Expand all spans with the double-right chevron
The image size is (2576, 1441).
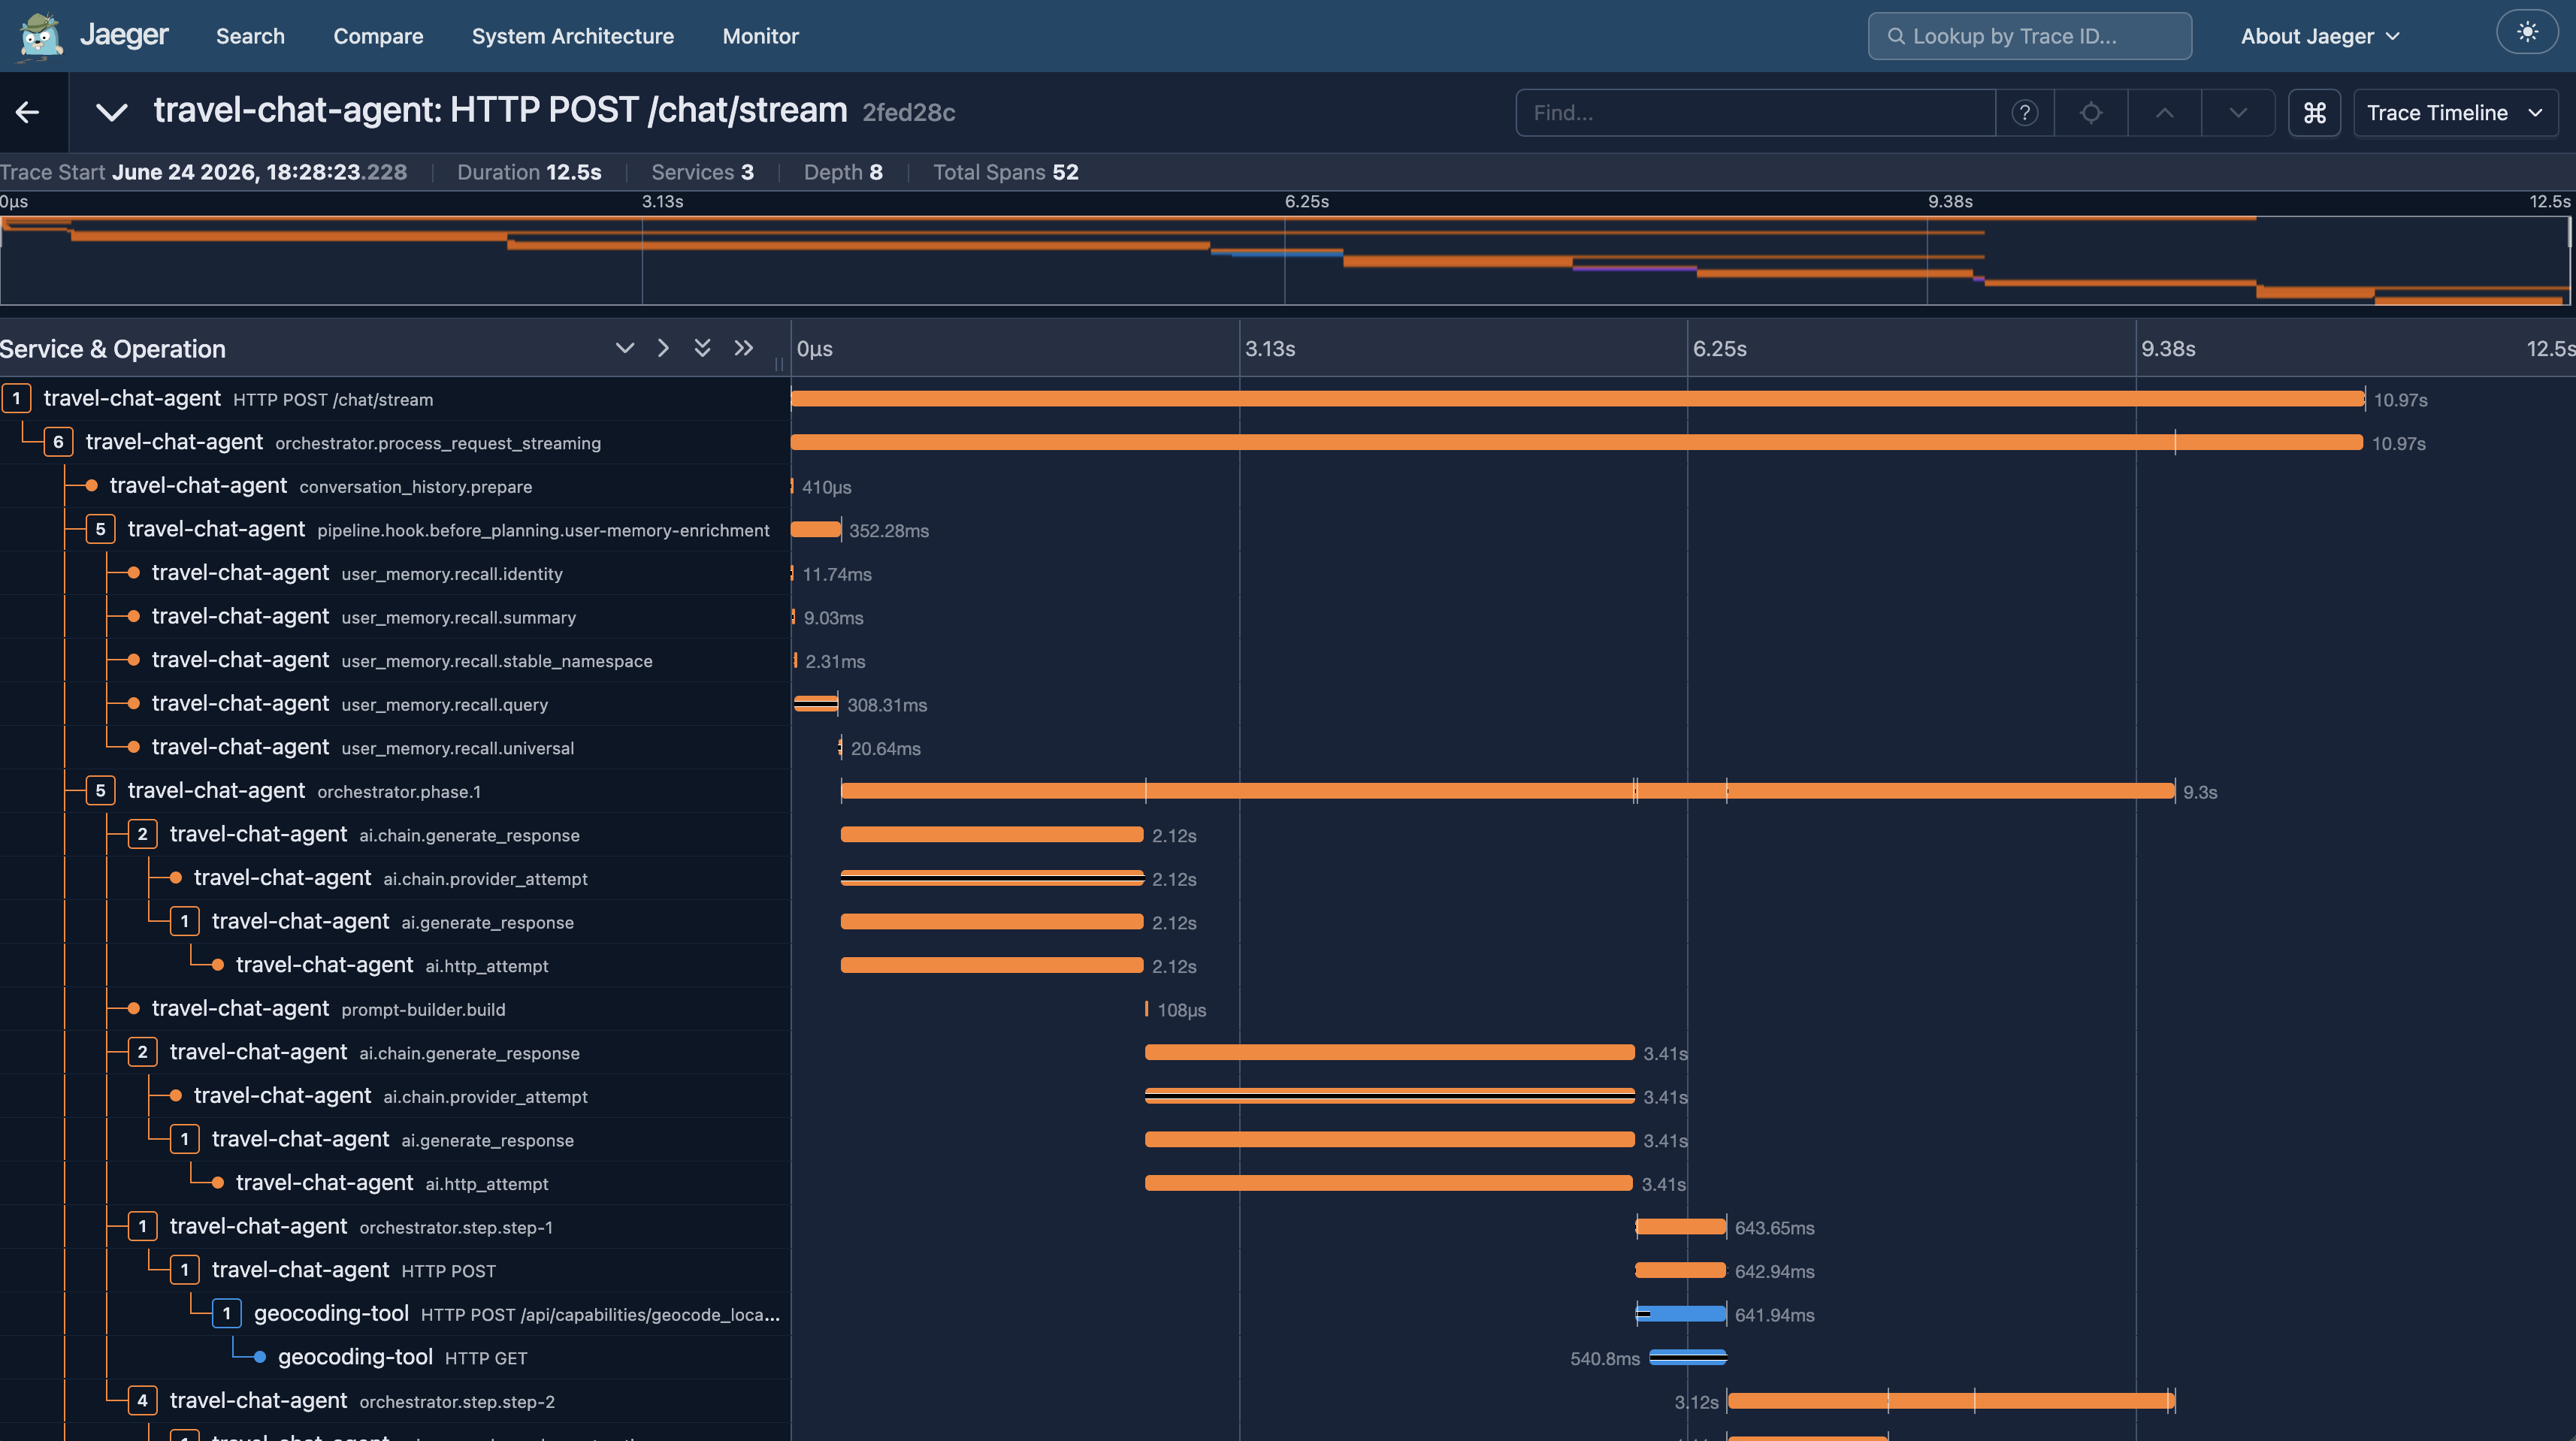tap(743, 348)
